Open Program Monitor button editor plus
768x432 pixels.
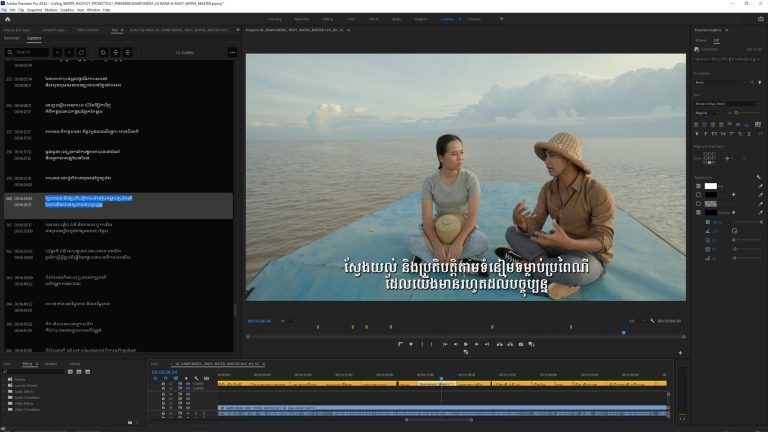pyautogui.click(x=680, y=353)
